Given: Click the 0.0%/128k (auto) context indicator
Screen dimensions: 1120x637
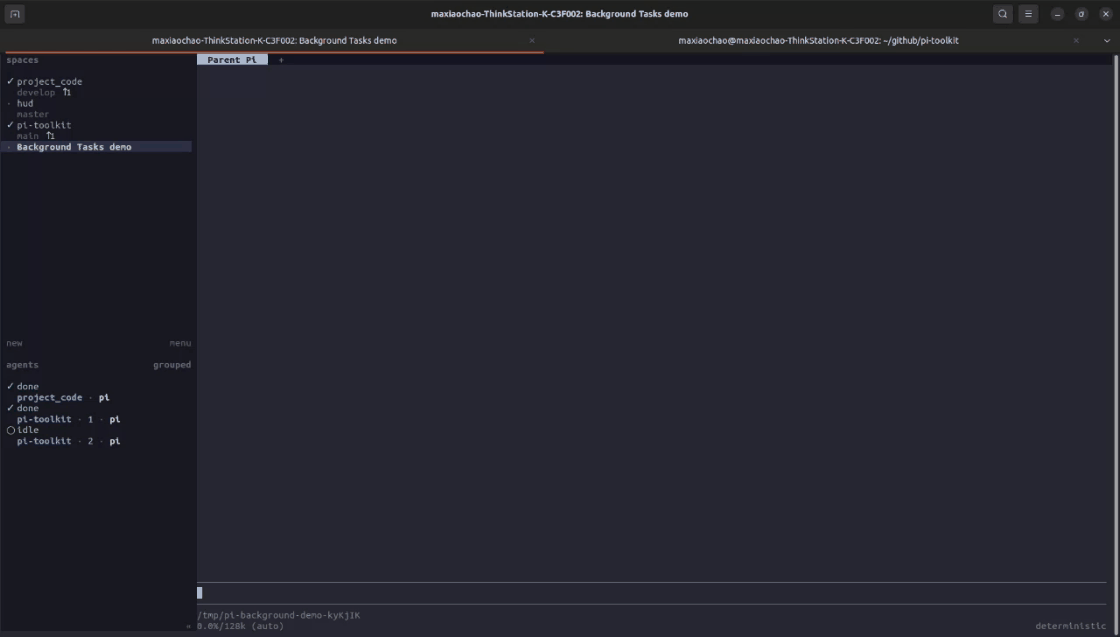Looking at the screenshot, I should coord(240,626).
